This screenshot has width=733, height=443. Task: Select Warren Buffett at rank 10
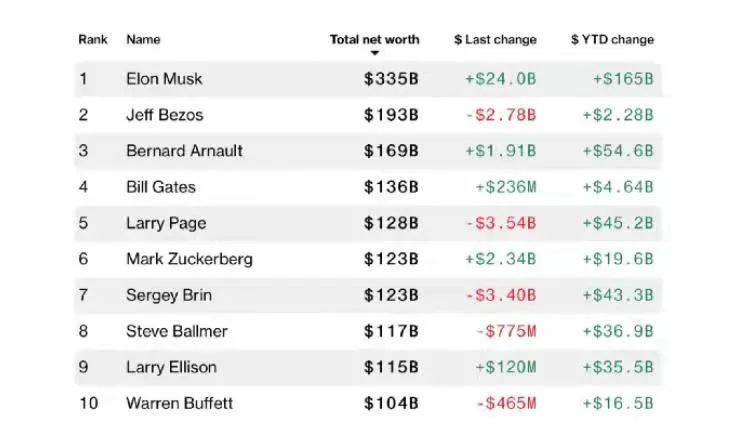(x=179, y=403)
